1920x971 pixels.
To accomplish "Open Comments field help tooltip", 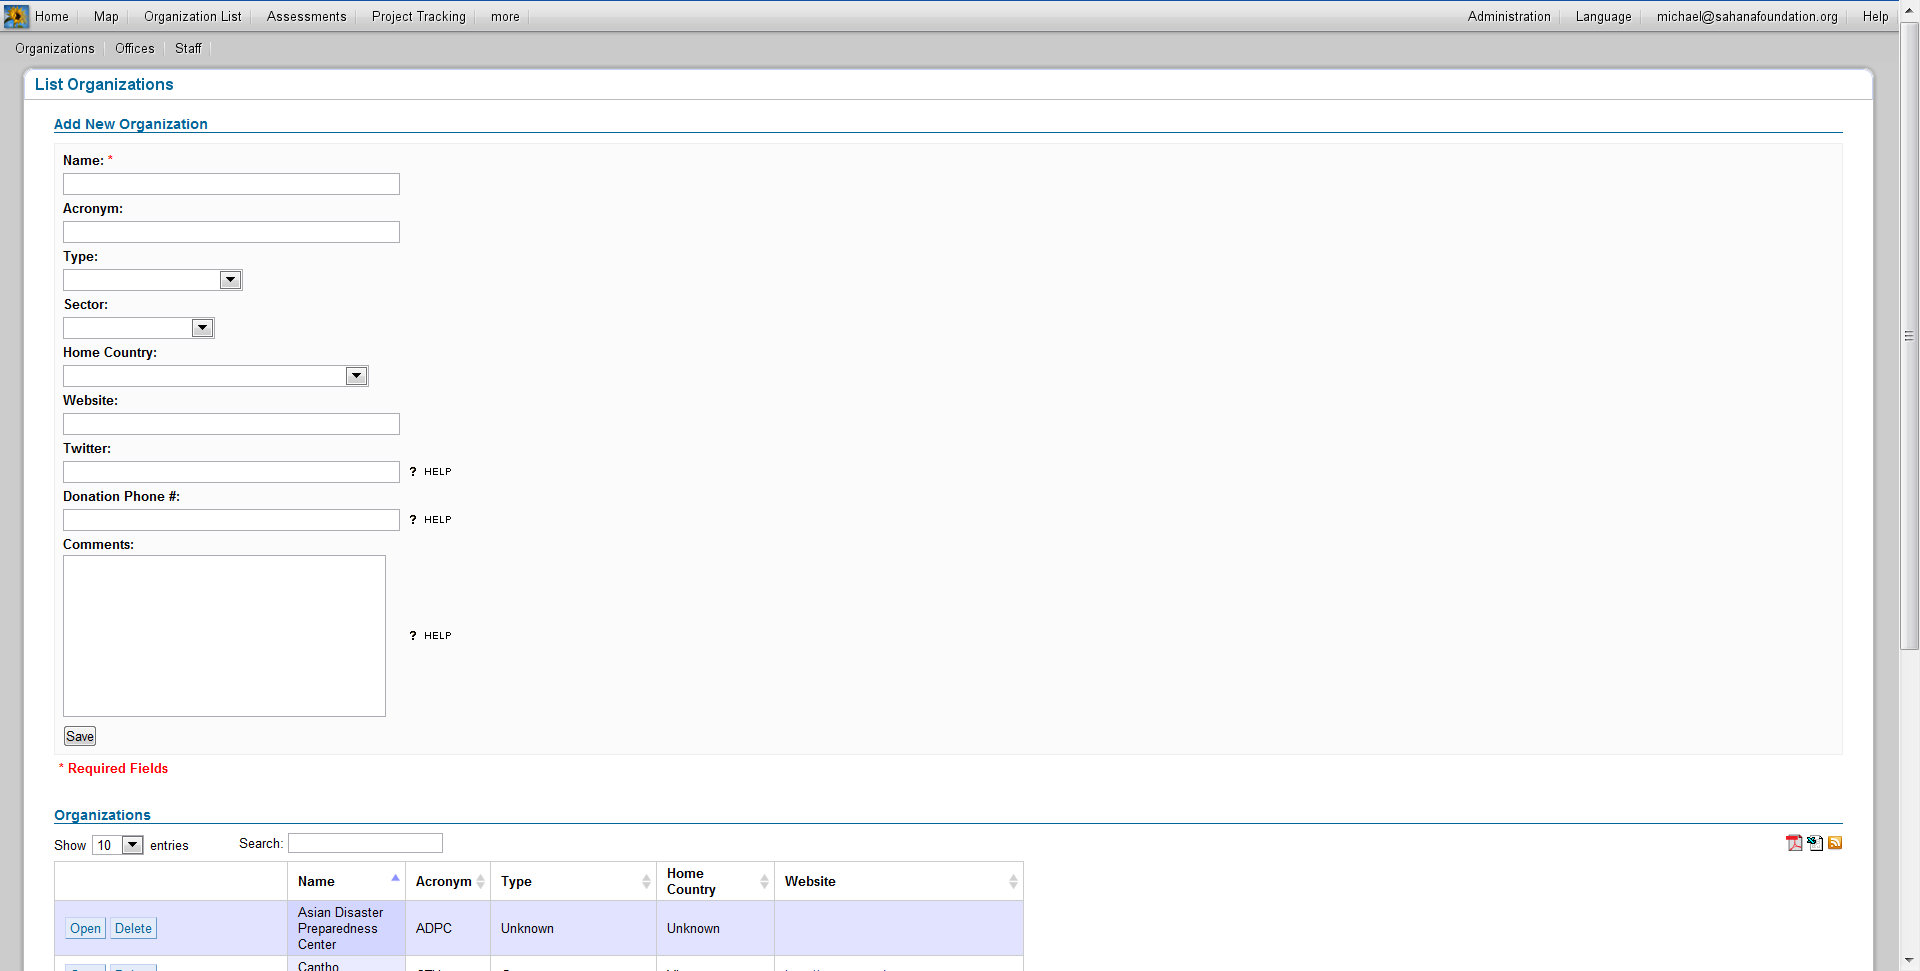I will 430,636.
